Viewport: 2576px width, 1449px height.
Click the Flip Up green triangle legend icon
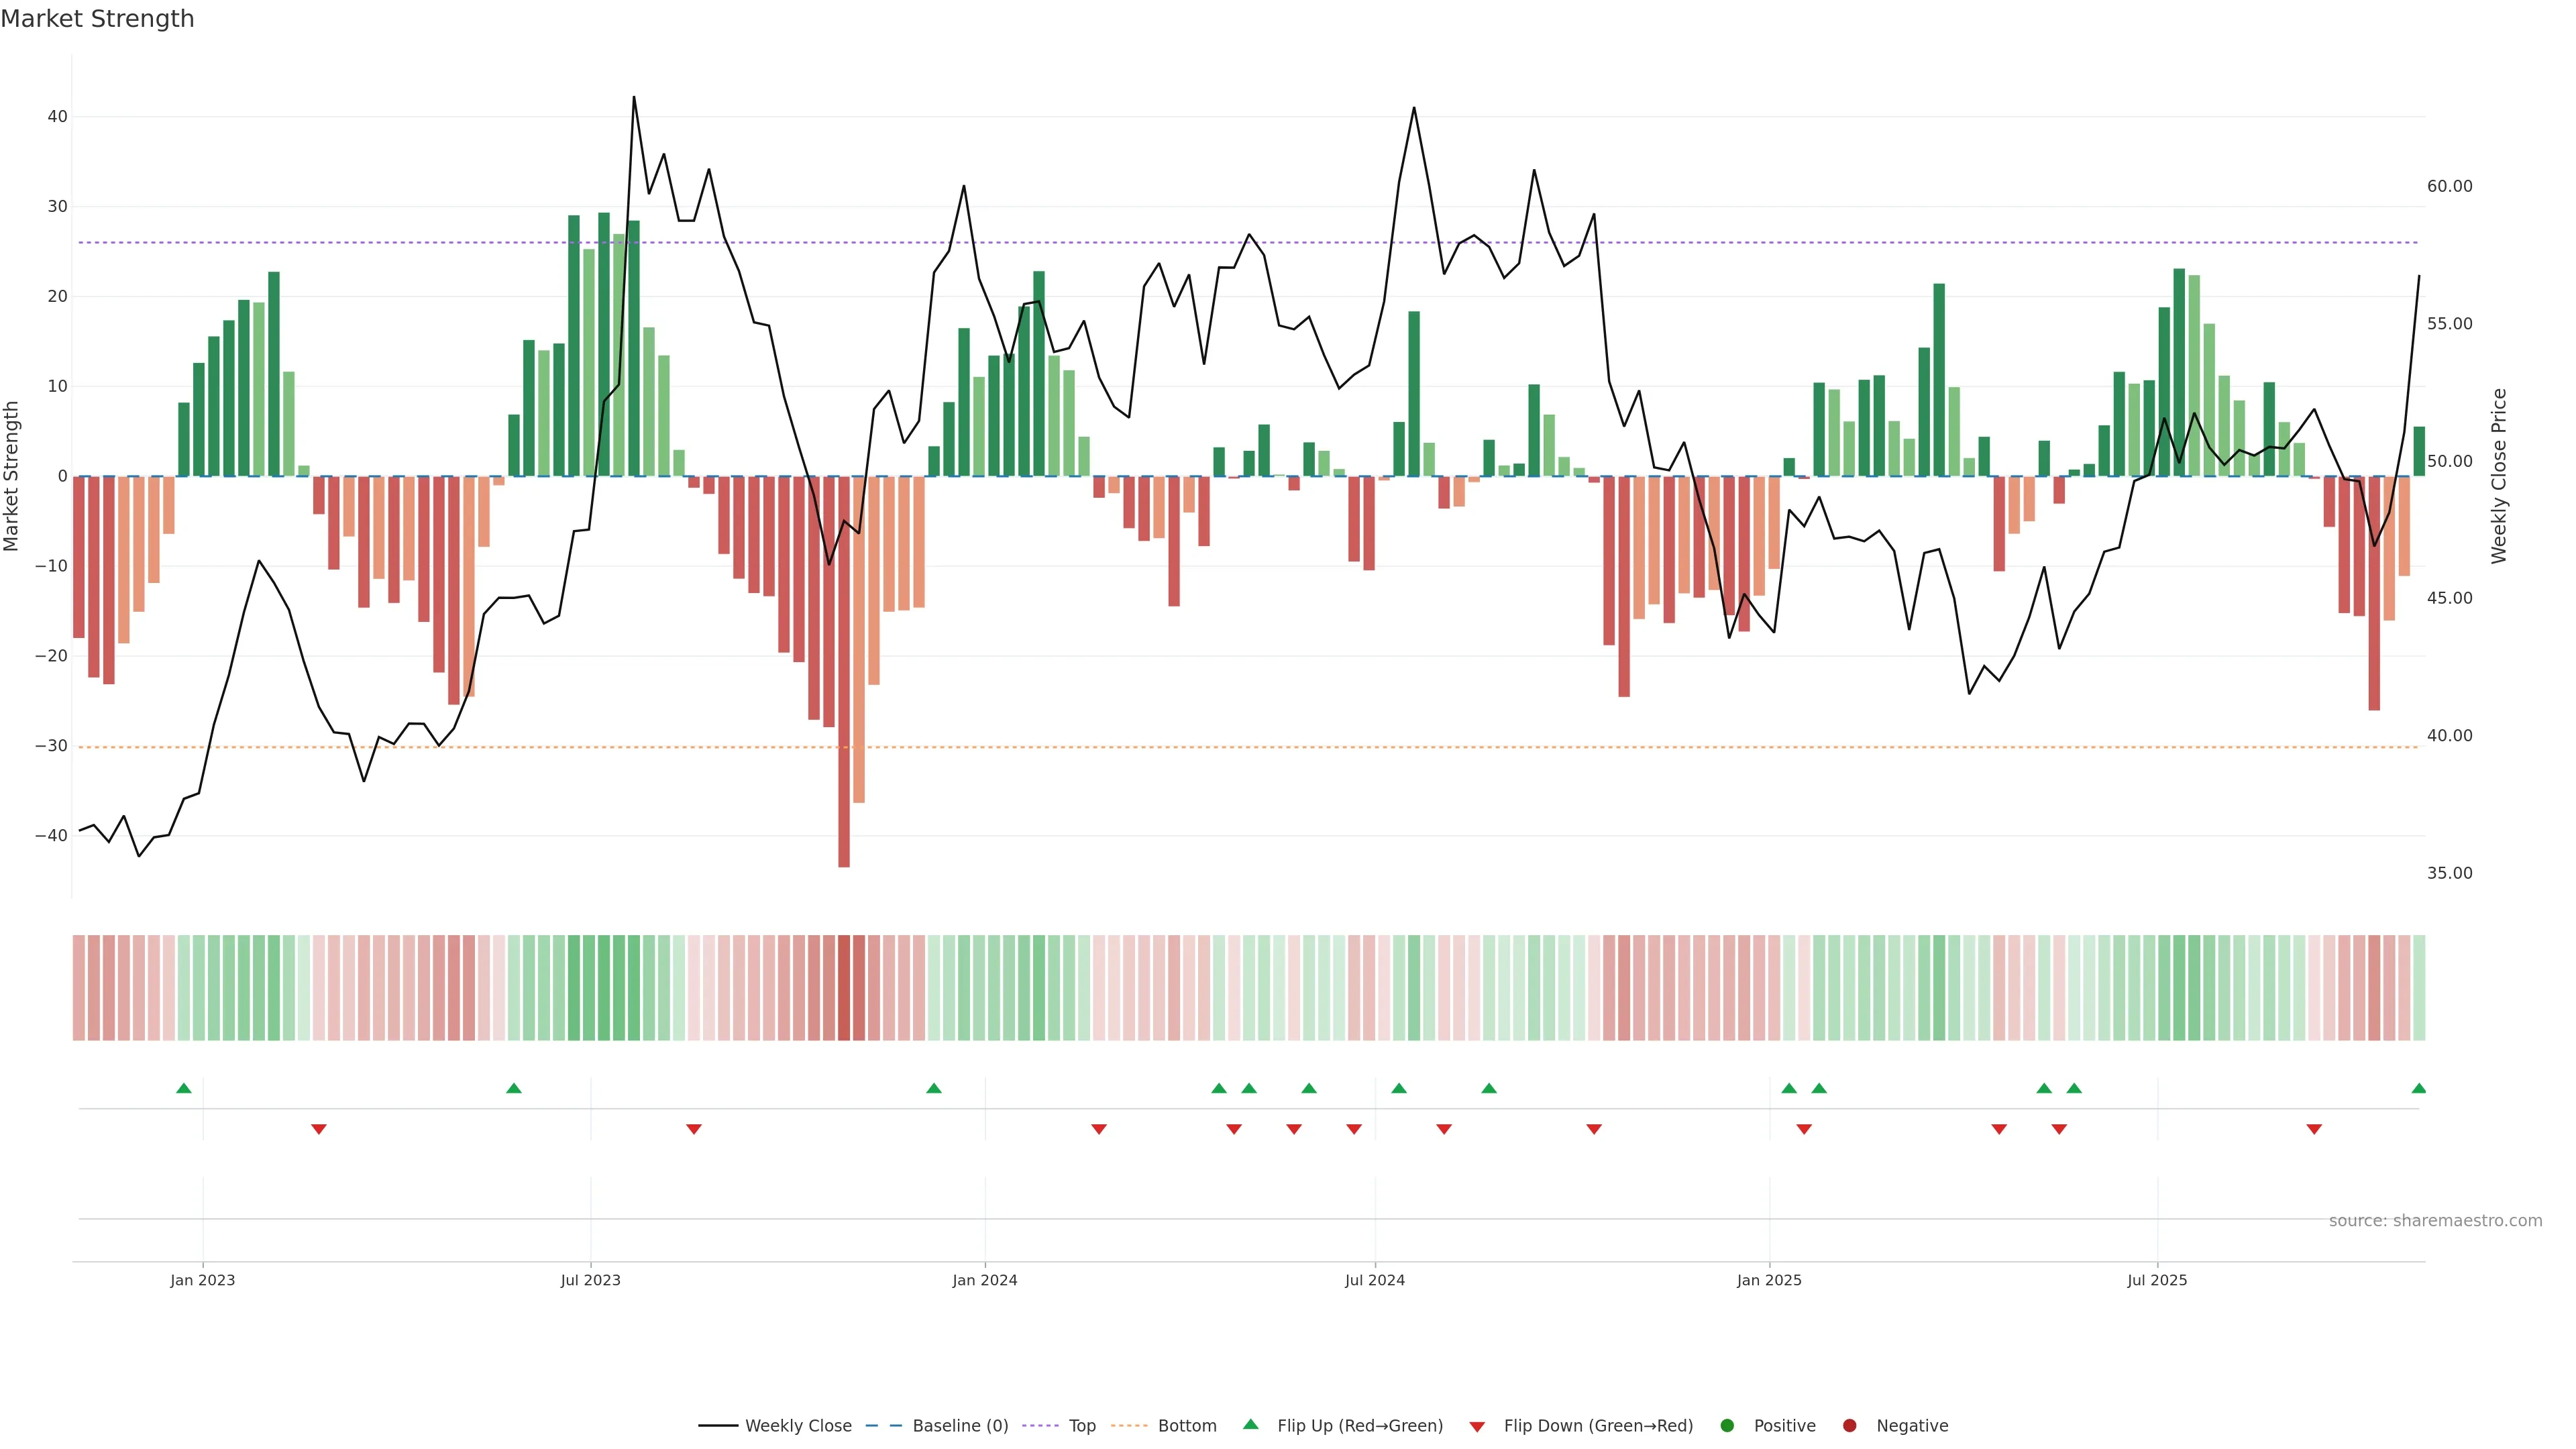pyautogui.click(x=1250, y=1425)
